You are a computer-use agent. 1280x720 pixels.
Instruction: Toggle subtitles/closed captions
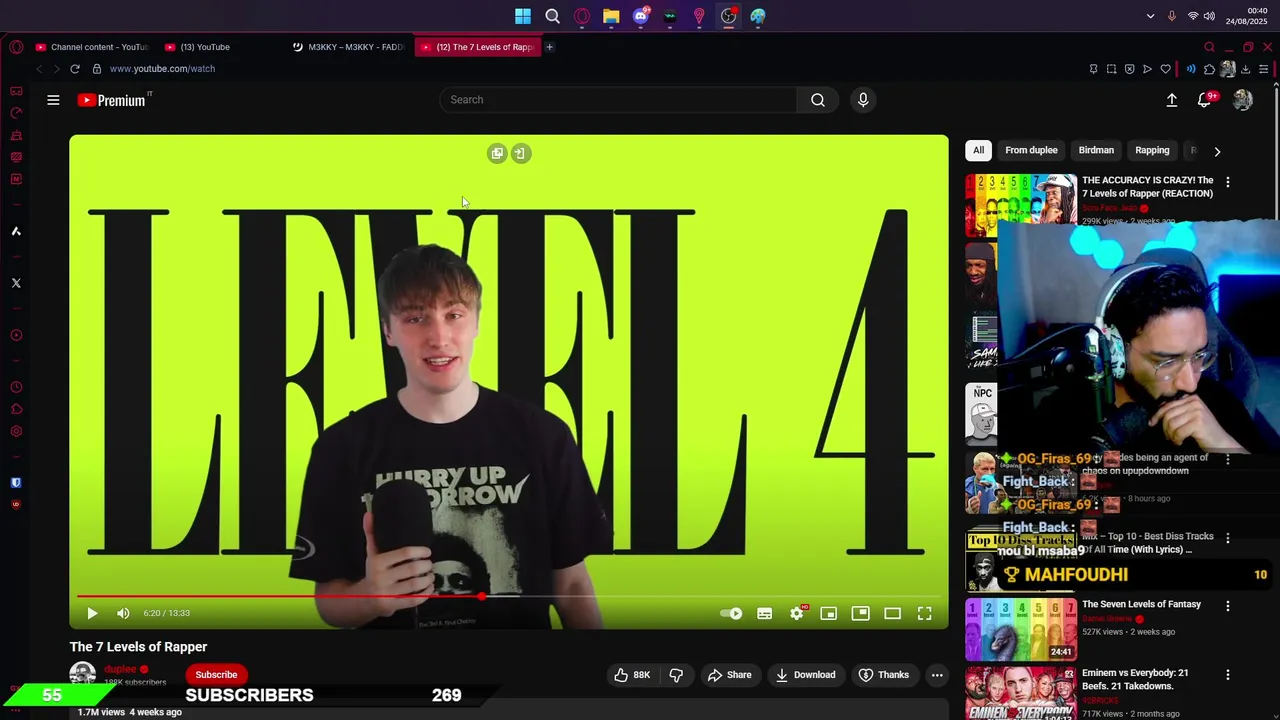(x=765, y=613)
